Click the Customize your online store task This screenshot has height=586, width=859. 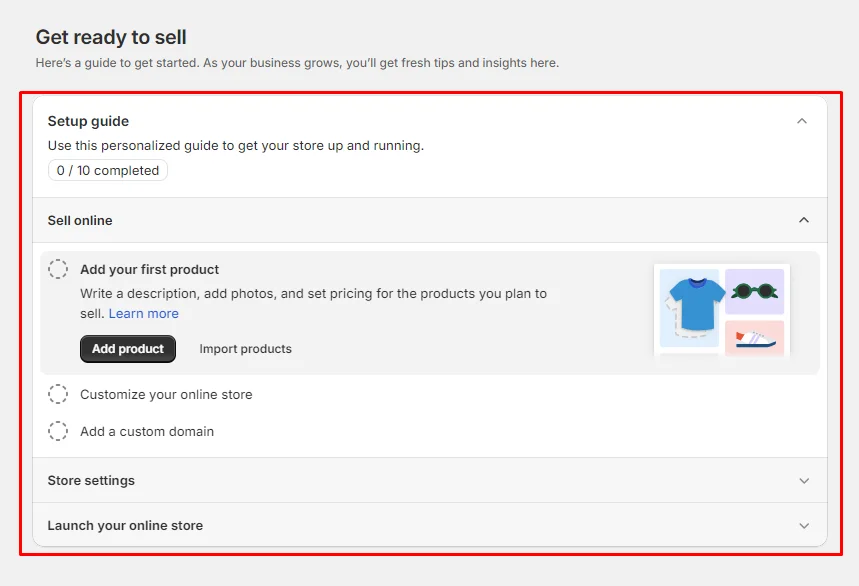tap(166, 393)
